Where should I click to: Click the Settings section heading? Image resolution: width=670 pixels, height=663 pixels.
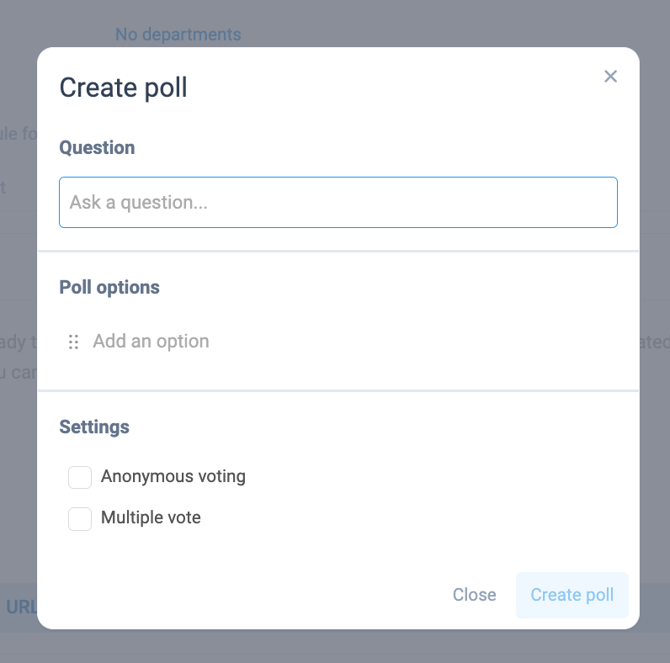coord(94,427)
